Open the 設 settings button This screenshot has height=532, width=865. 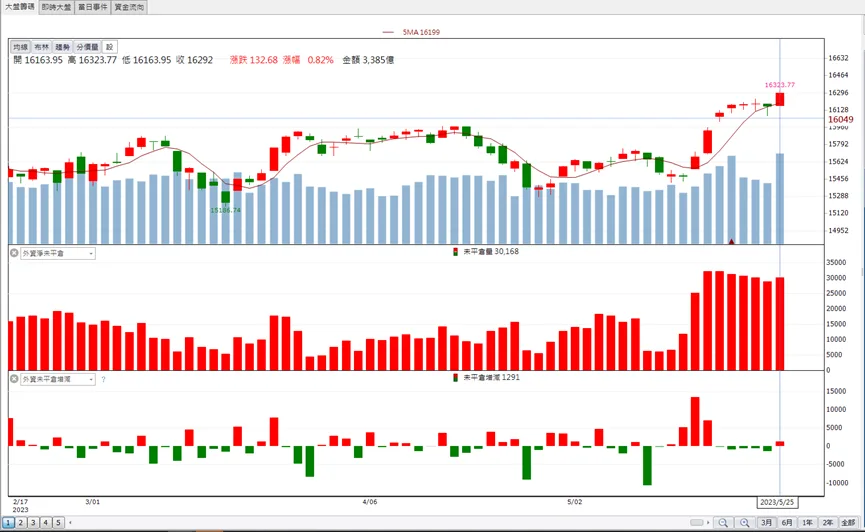click(109, 47)
